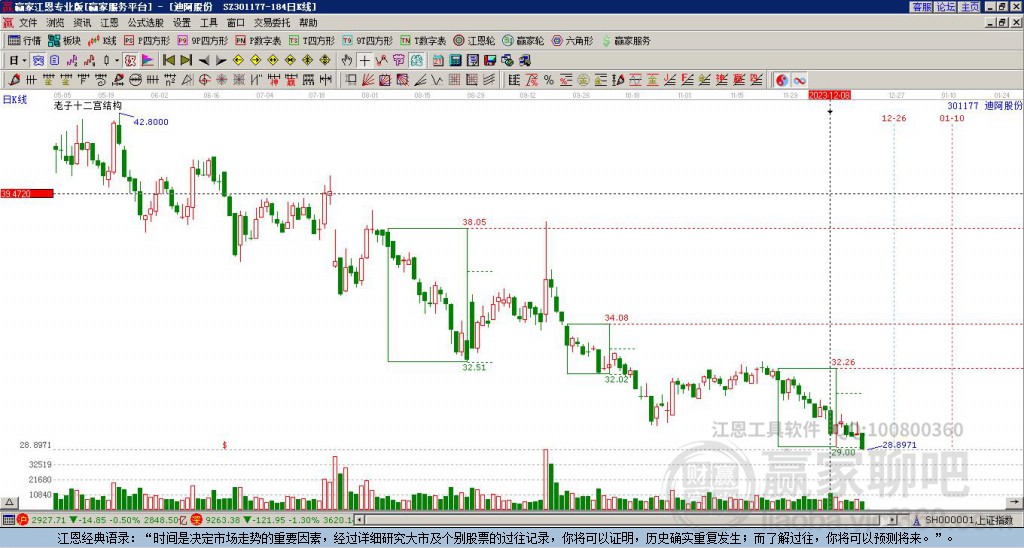Click the 日K线 chart label
The height and width of the screenshot is (548, 1024).
pos(14,100)
